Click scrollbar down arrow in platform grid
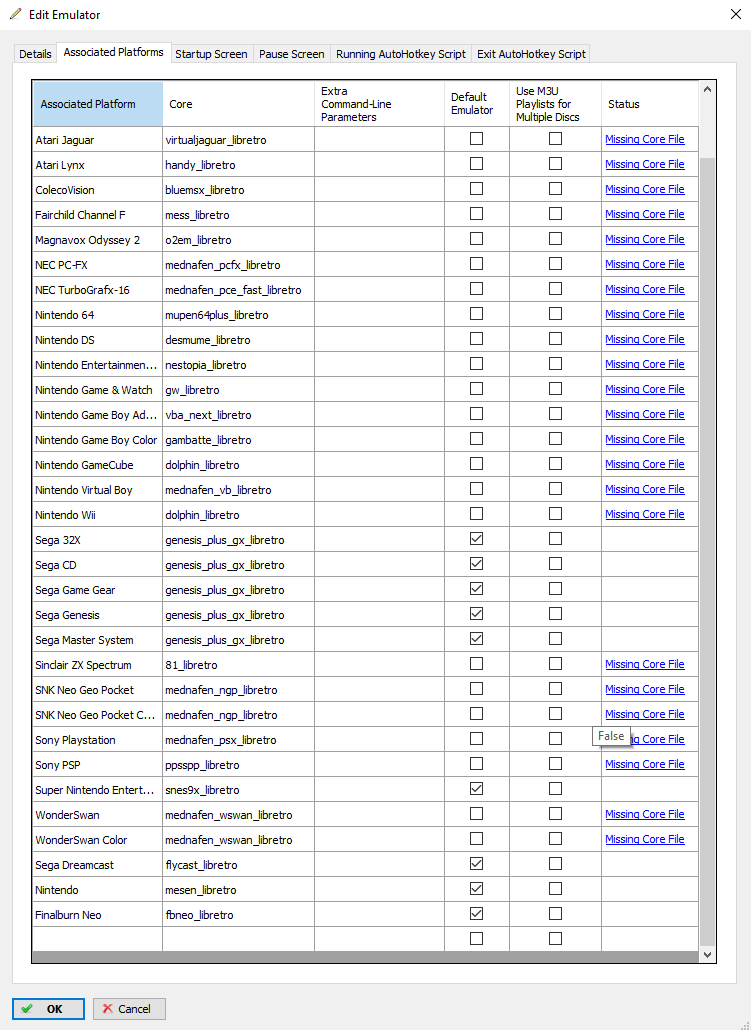Screen dimensions: 751x1030 [x=708, y=955]
